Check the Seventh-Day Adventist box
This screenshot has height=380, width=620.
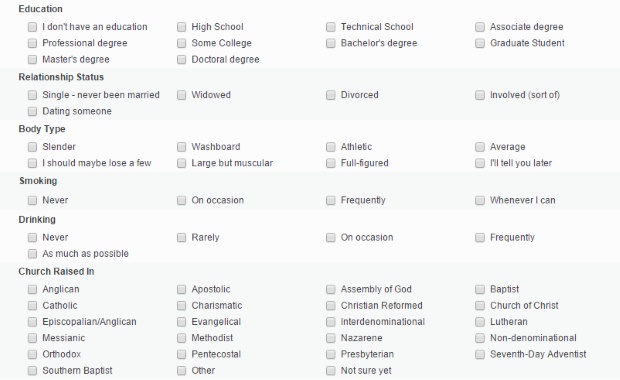[480, 354]
